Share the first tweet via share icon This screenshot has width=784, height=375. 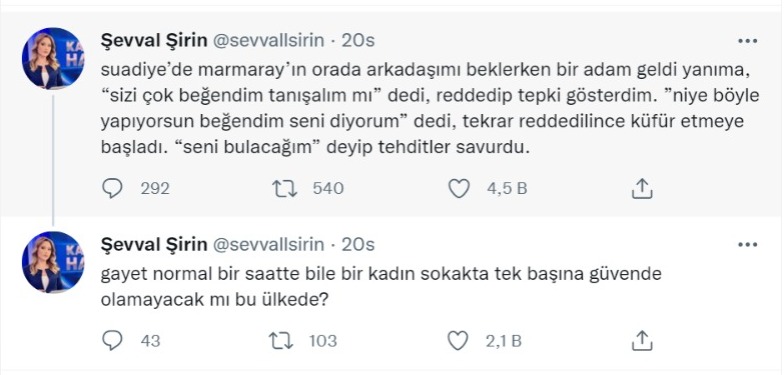pos(642,188)
